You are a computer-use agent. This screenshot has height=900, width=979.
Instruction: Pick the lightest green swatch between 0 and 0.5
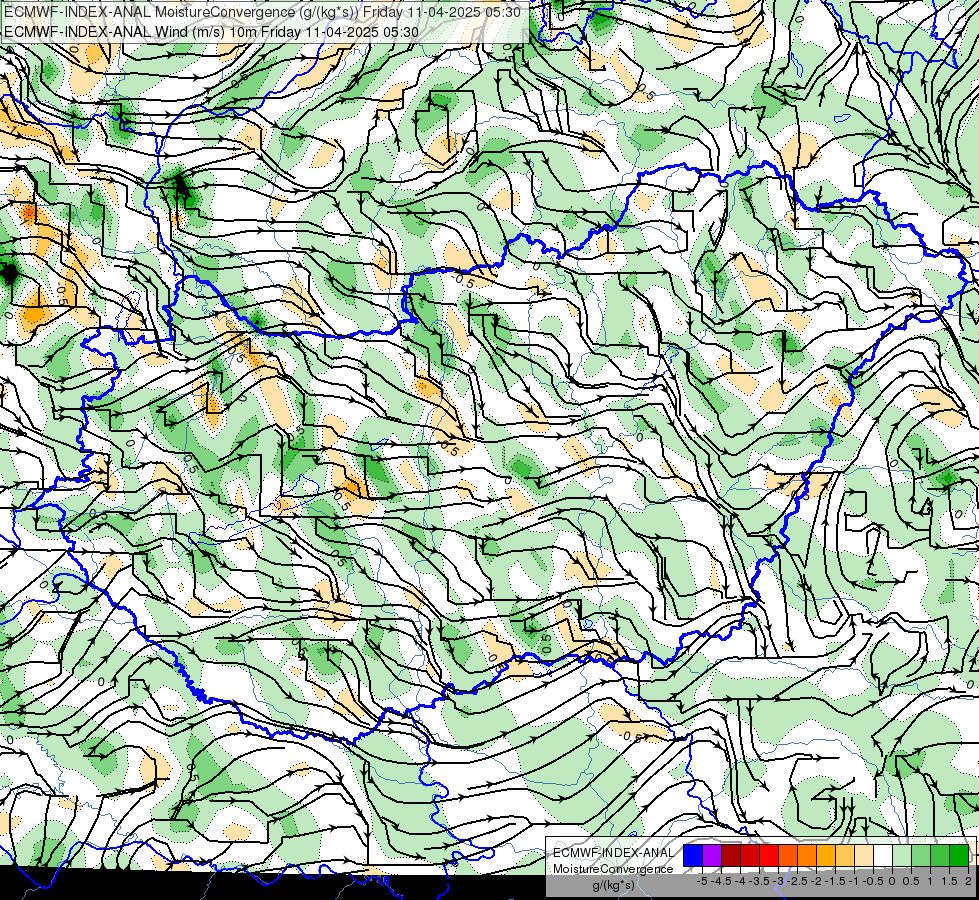point(902,855)
